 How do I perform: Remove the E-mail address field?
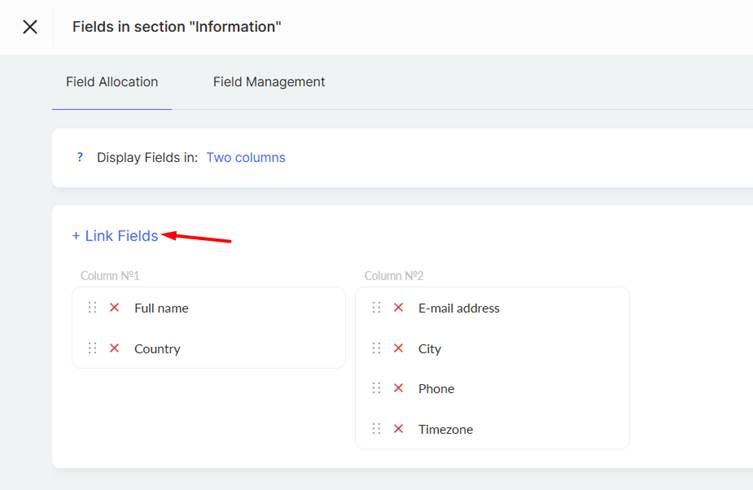tap(398, 307)
